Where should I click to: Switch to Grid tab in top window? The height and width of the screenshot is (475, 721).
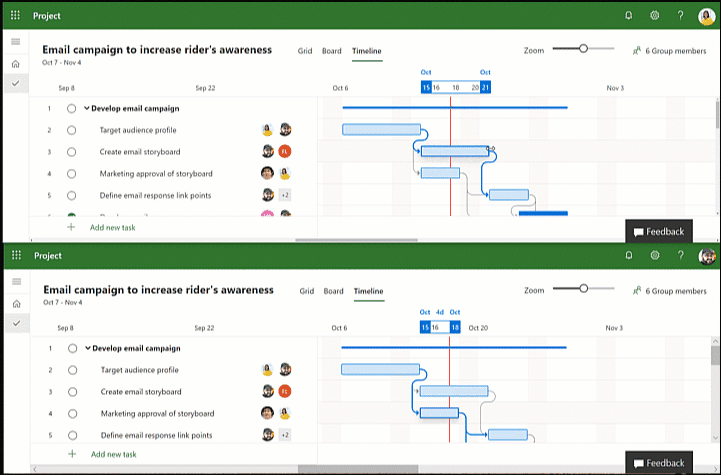coord(305,51)
